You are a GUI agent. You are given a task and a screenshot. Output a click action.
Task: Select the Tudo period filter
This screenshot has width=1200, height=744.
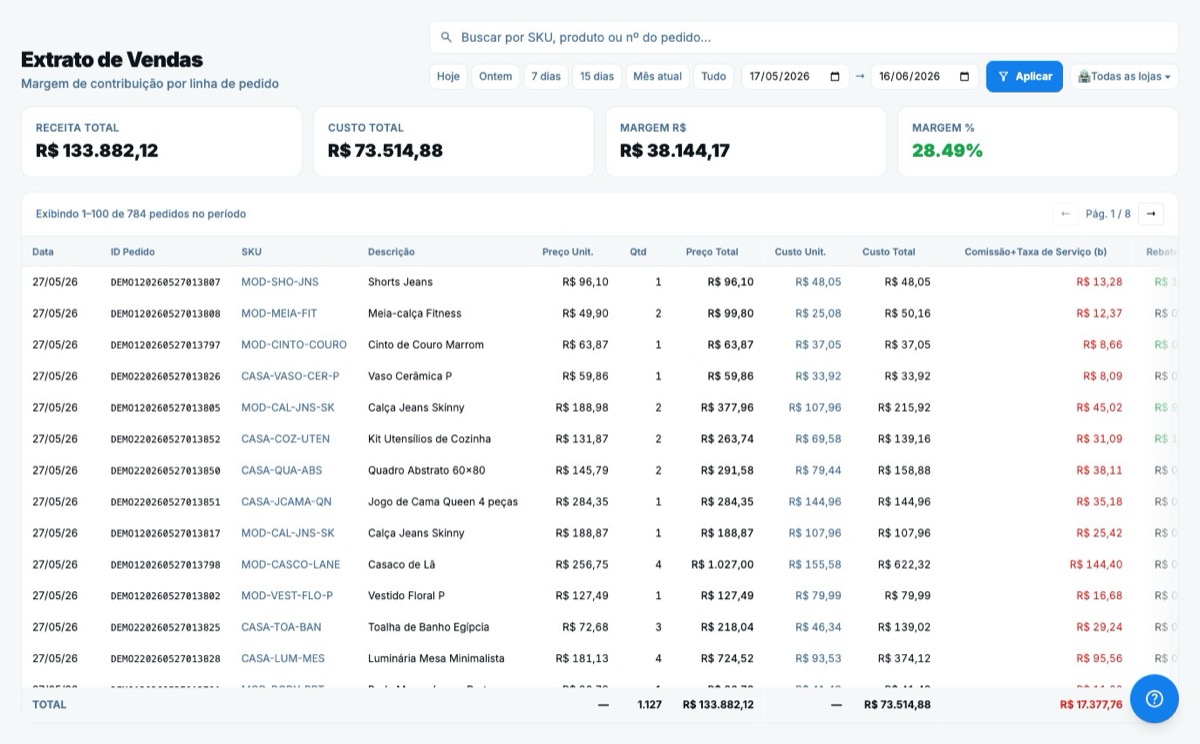(x=714, y=77)
